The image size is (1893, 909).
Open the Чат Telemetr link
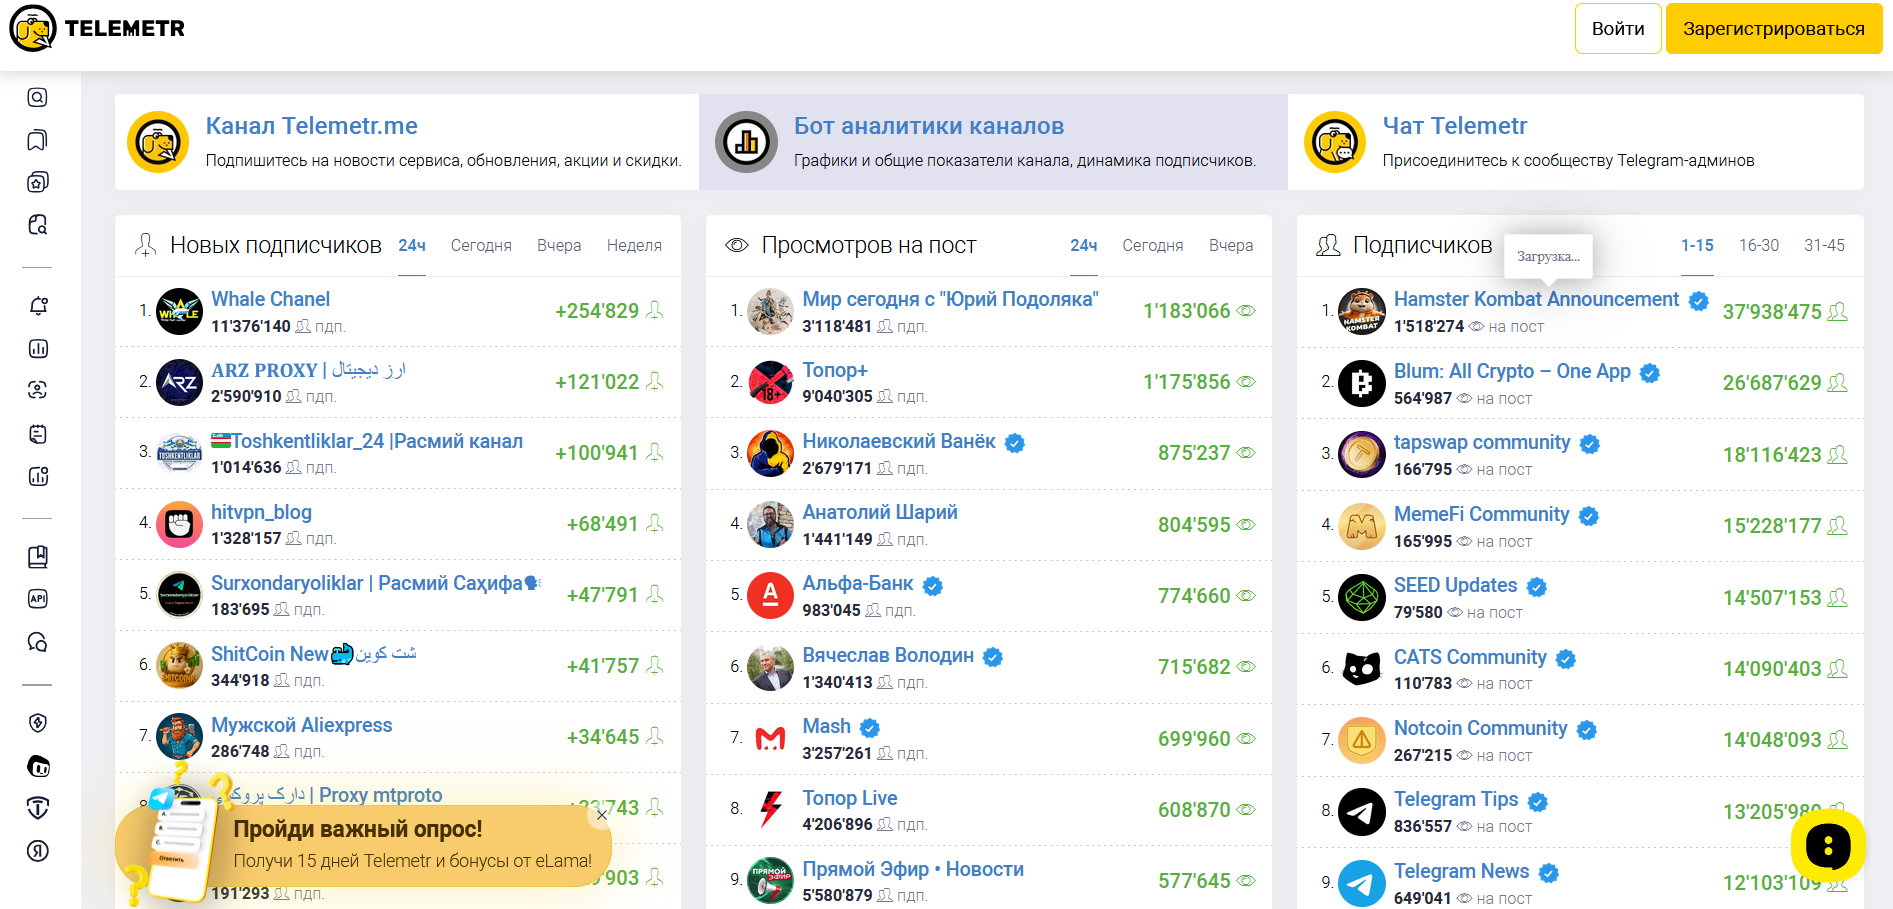tap(1455, 126)
